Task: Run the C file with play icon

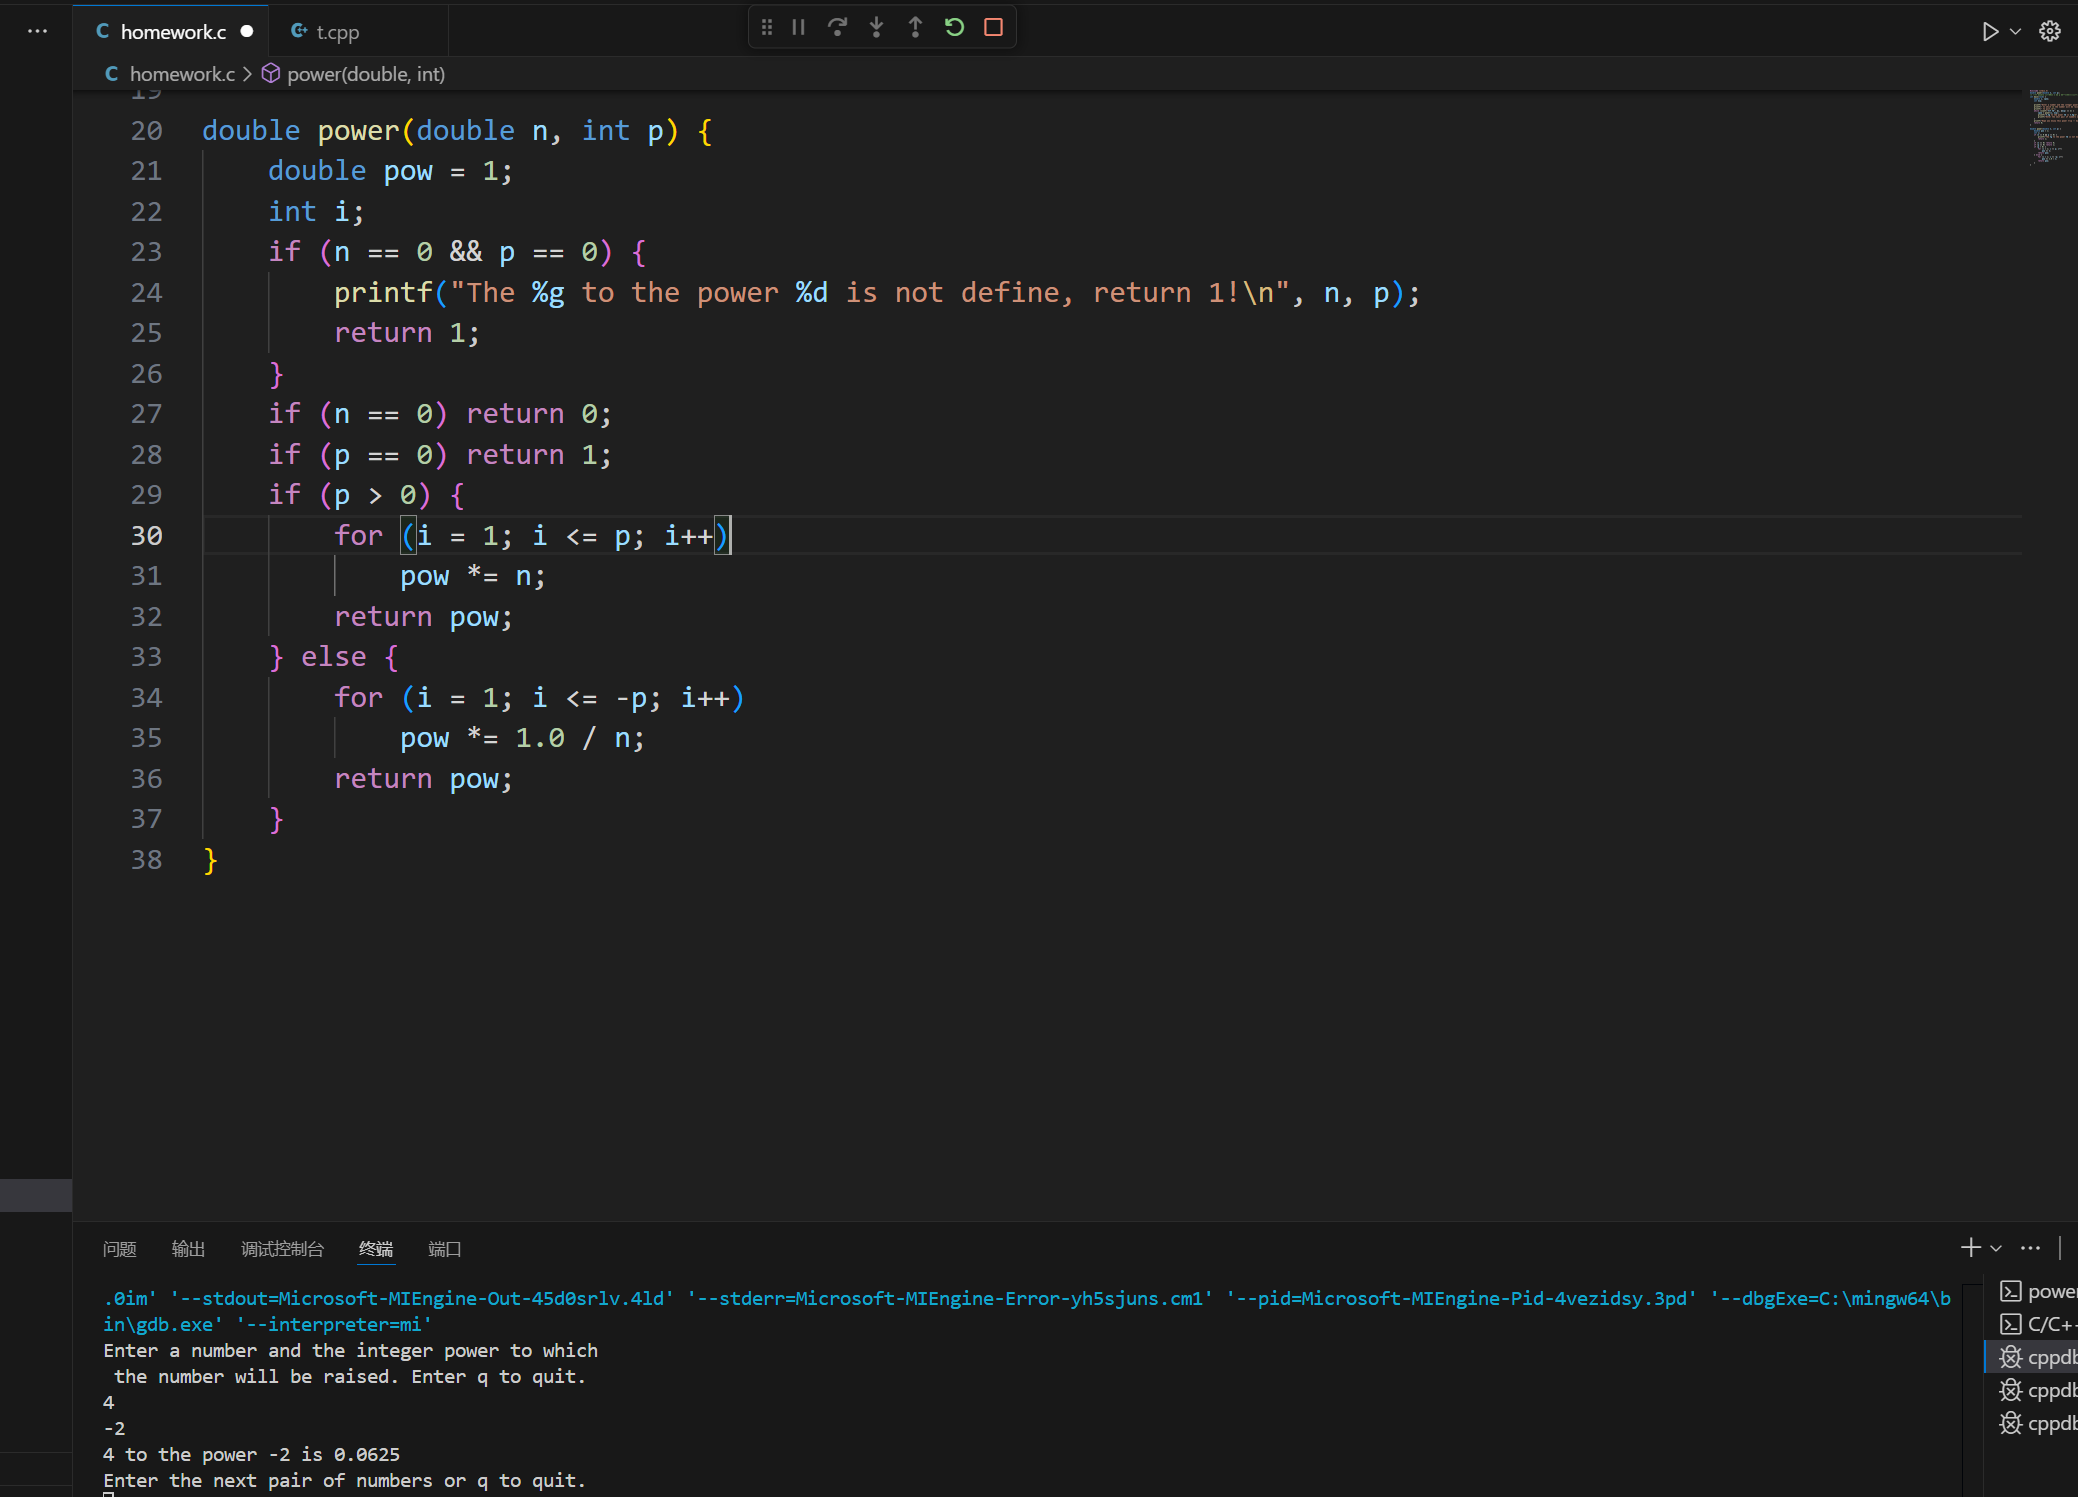Action: click(x=1989, y=32)
